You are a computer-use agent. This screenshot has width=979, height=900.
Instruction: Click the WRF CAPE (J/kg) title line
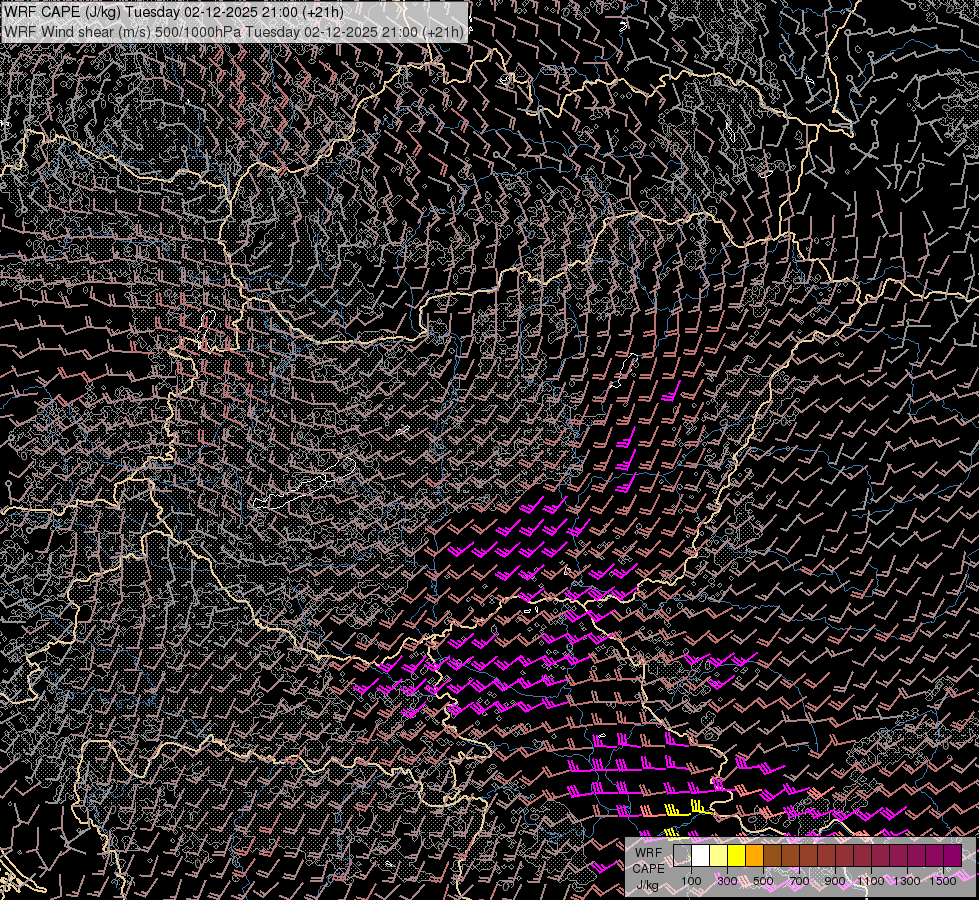[x=174, y=12]
